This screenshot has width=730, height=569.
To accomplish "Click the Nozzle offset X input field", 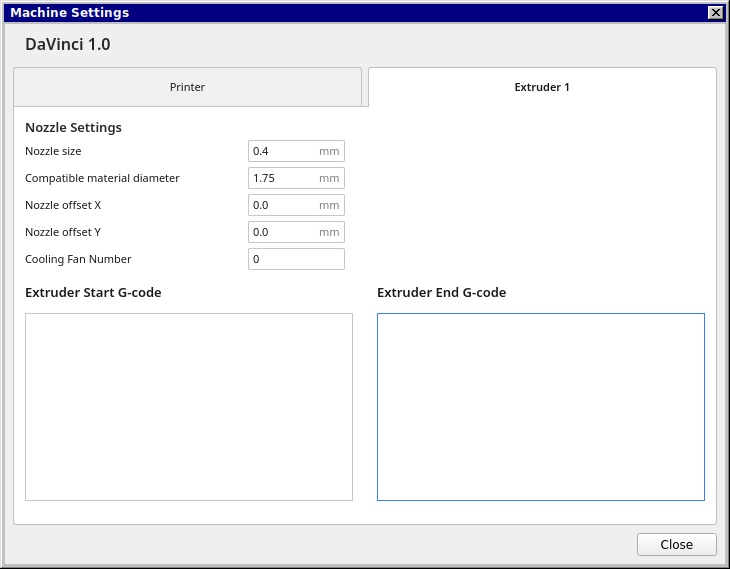I will click(x=284, y=205).
